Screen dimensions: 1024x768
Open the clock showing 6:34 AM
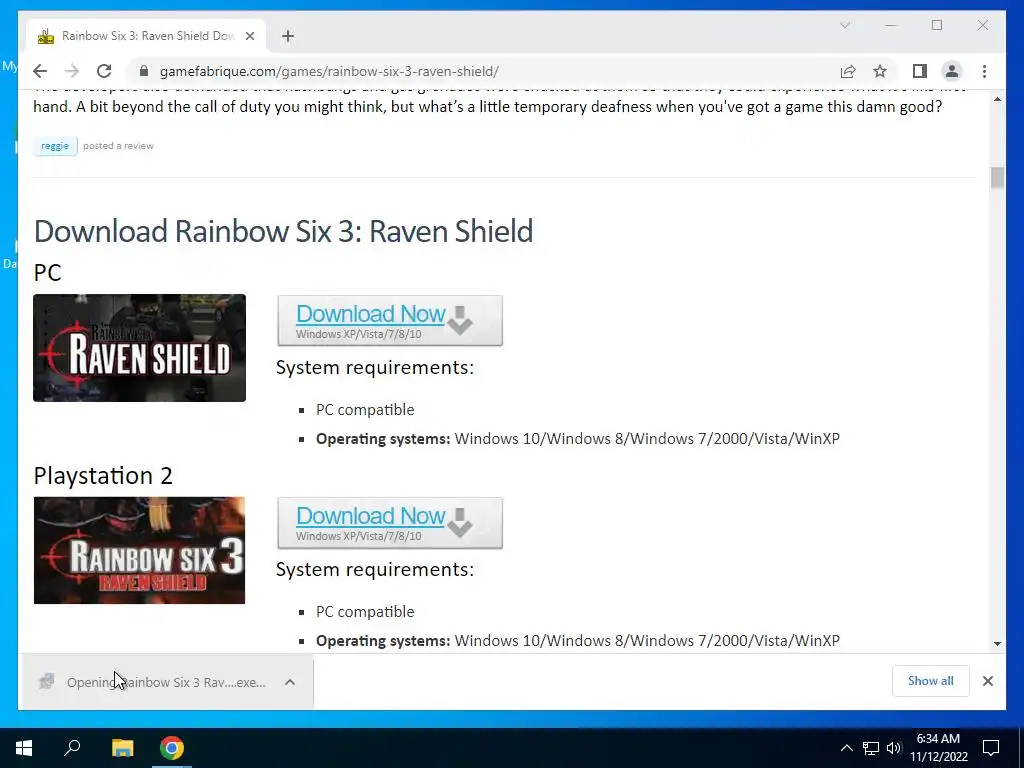(x=939, y=748)
